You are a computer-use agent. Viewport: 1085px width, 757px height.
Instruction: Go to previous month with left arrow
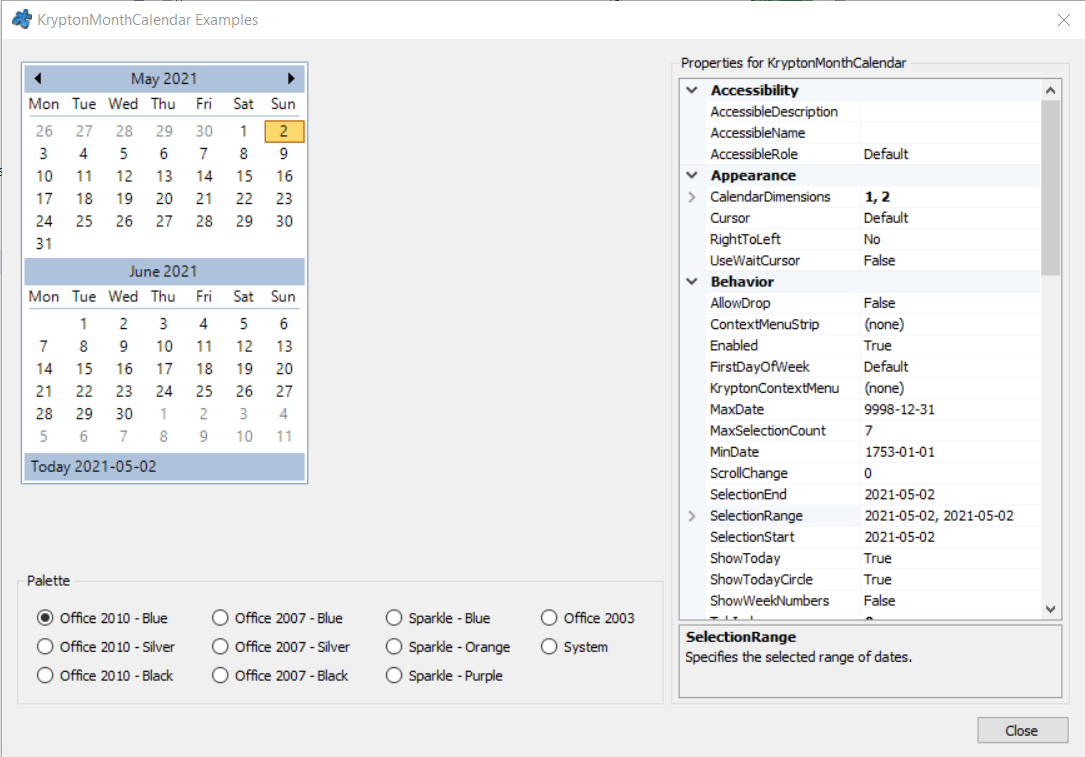38,79
